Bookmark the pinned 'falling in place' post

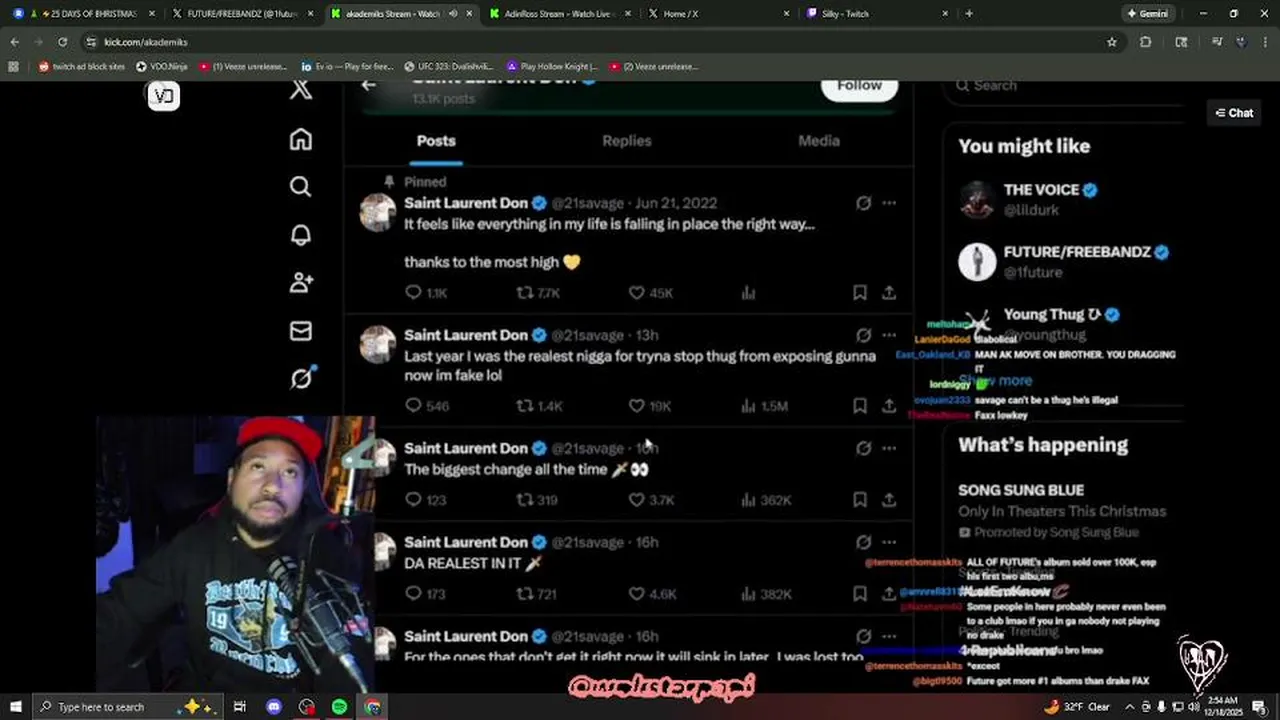point(860,293)
